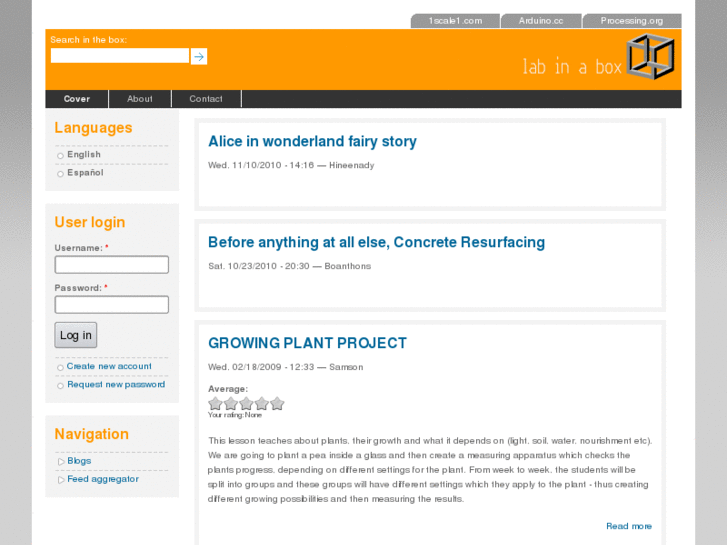
Task: Give the plant project three stars
Action: [246, 404]
